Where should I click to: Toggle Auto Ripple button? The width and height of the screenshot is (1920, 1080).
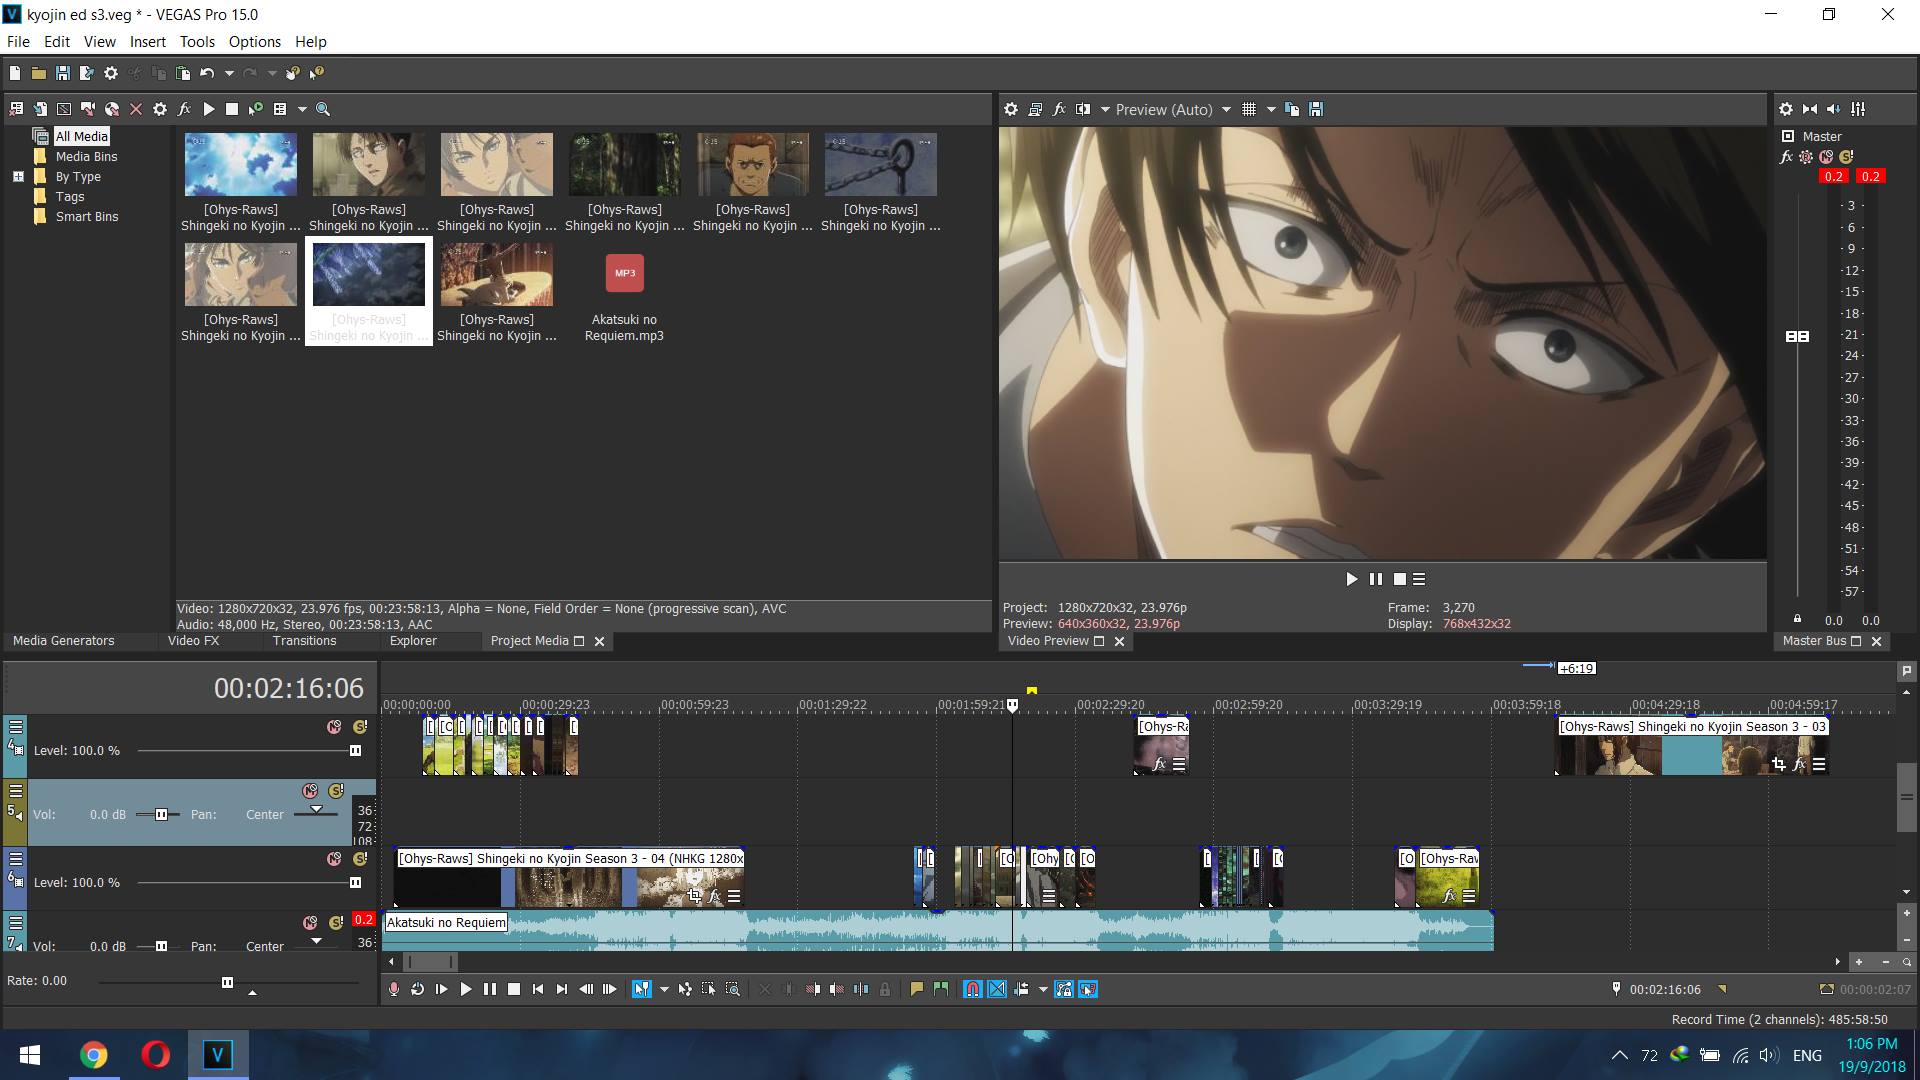tap(1021, 989)
